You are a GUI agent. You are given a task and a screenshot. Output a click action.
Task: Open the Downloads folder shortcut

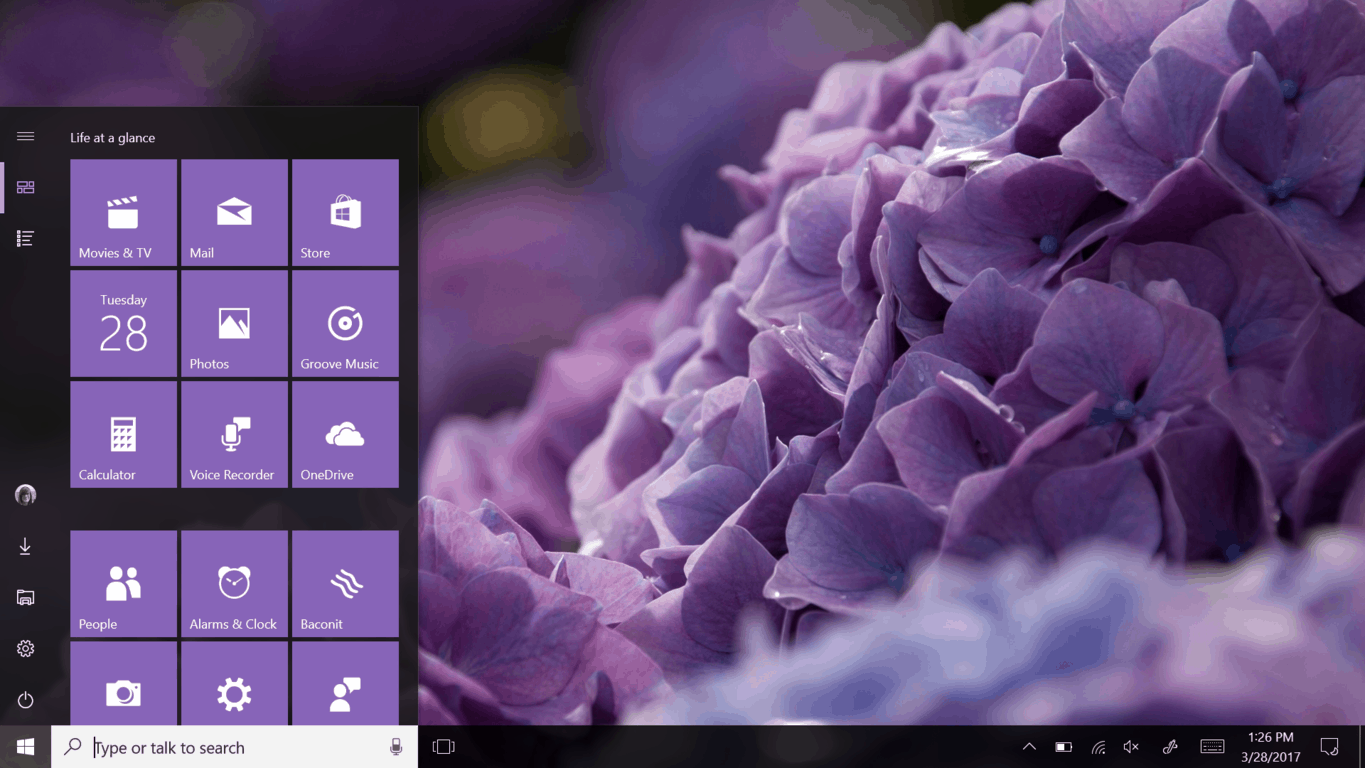pos(26,546)
